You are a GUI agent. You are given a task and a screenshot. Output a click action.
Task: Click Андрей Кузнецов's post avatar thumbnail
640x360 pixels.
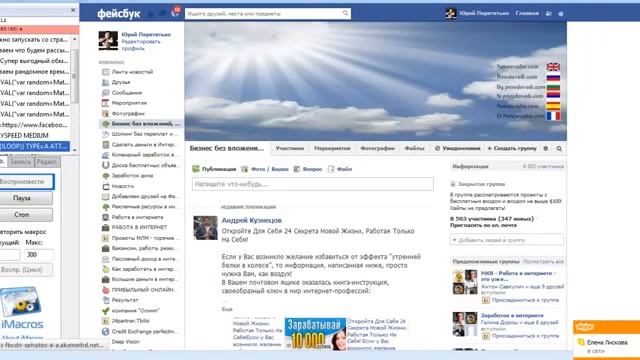[205, 228]
